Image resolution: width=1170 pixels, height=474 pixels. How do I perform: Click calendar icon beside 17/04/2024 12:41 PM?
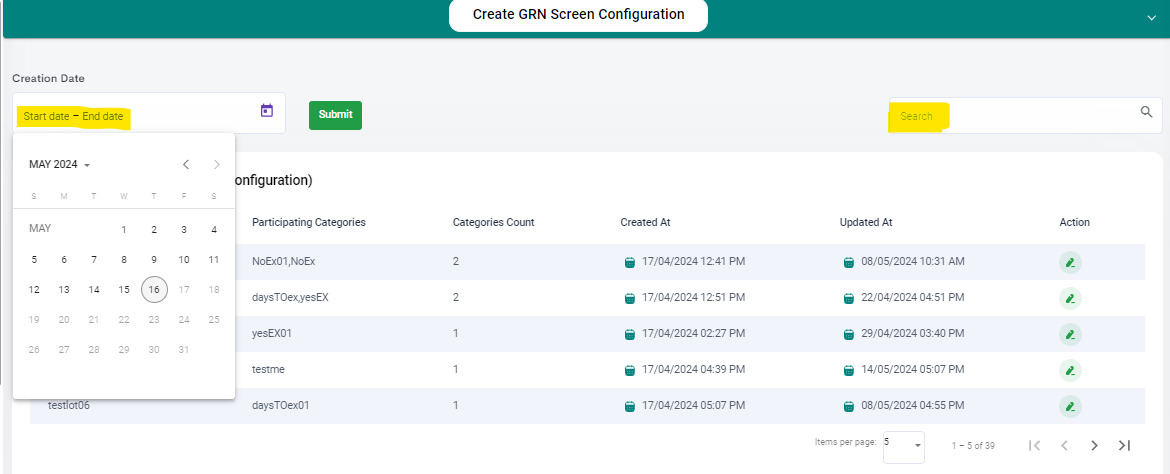[x=629, y=262]
